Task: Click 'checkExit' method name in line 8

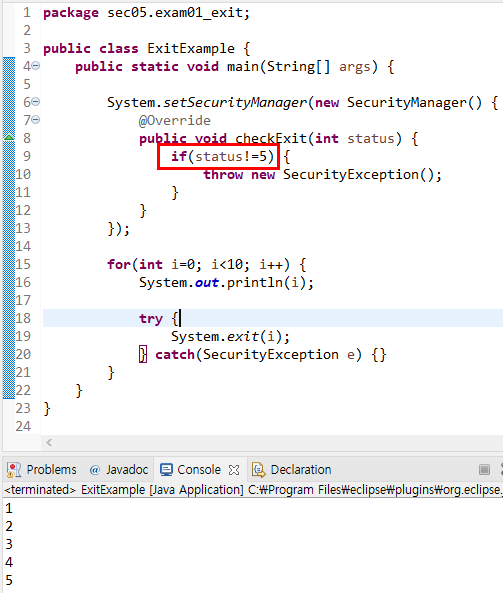Action: [x=270, y=138]
